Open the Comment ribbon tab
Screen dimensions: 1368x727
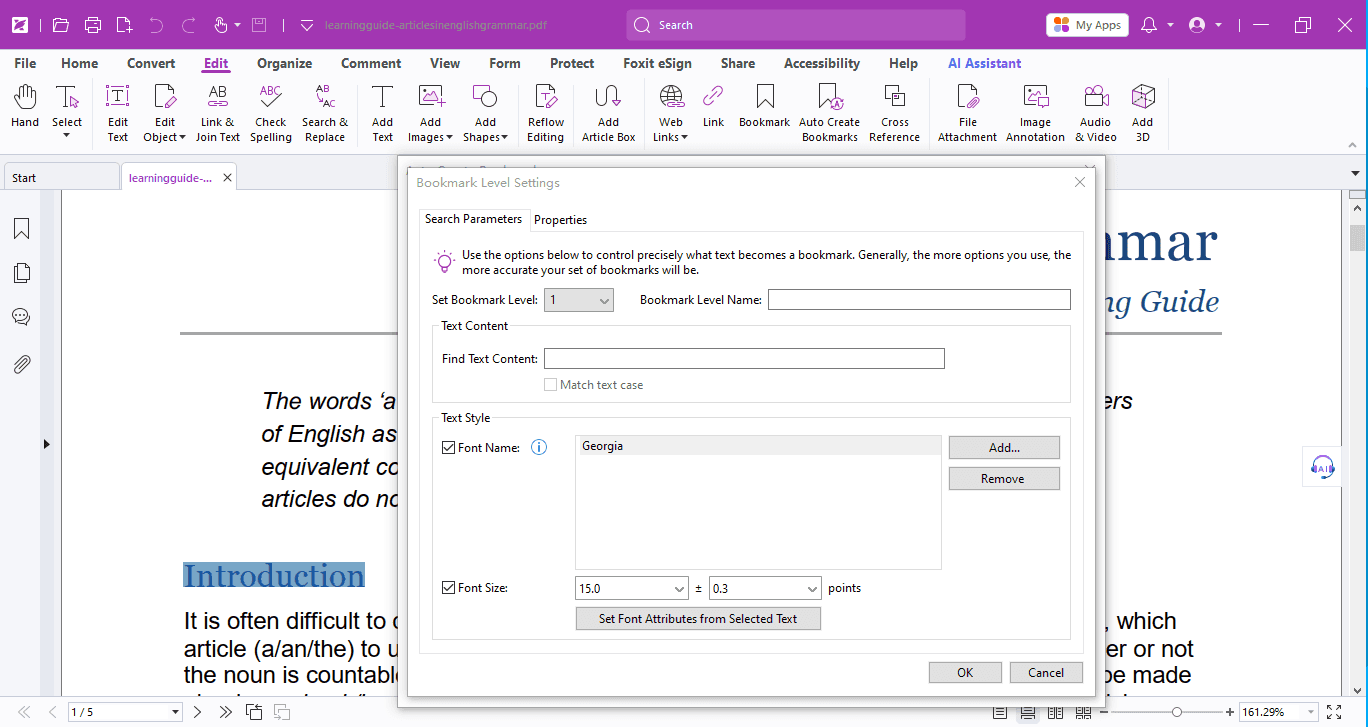click(371, 63)
